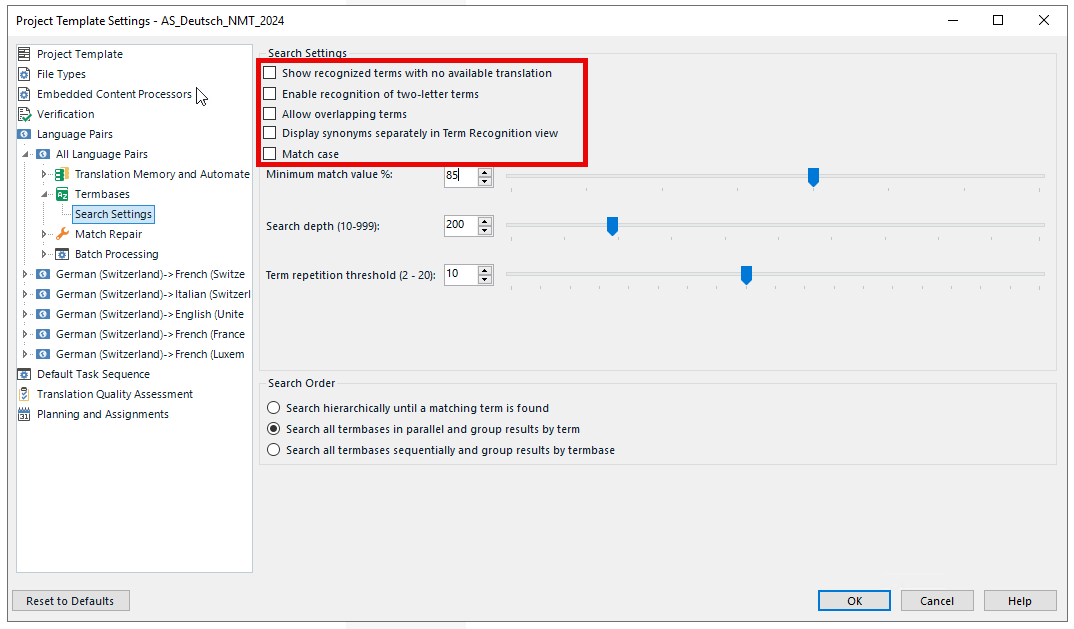
Task: Click icon for German->French (France) pair
Action: click(43, 334)
